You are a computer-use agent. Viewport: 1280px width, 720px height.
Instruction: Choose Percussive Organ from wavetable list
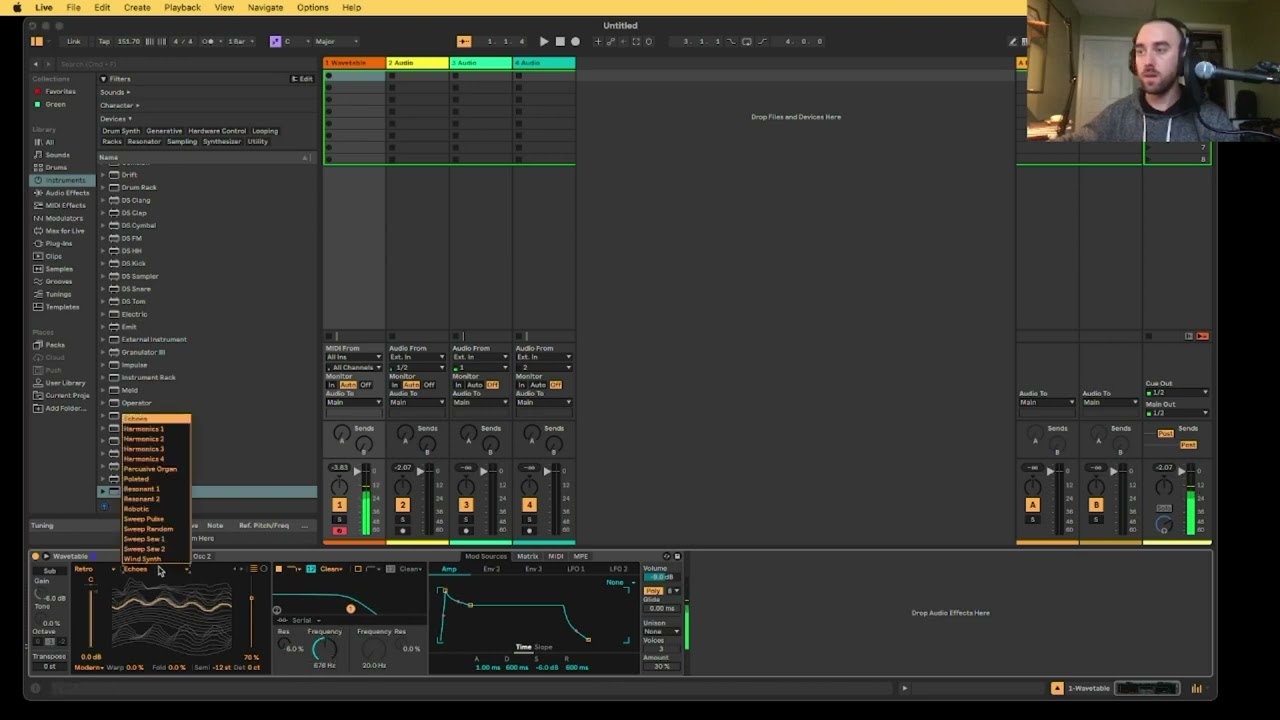(150, 469)
